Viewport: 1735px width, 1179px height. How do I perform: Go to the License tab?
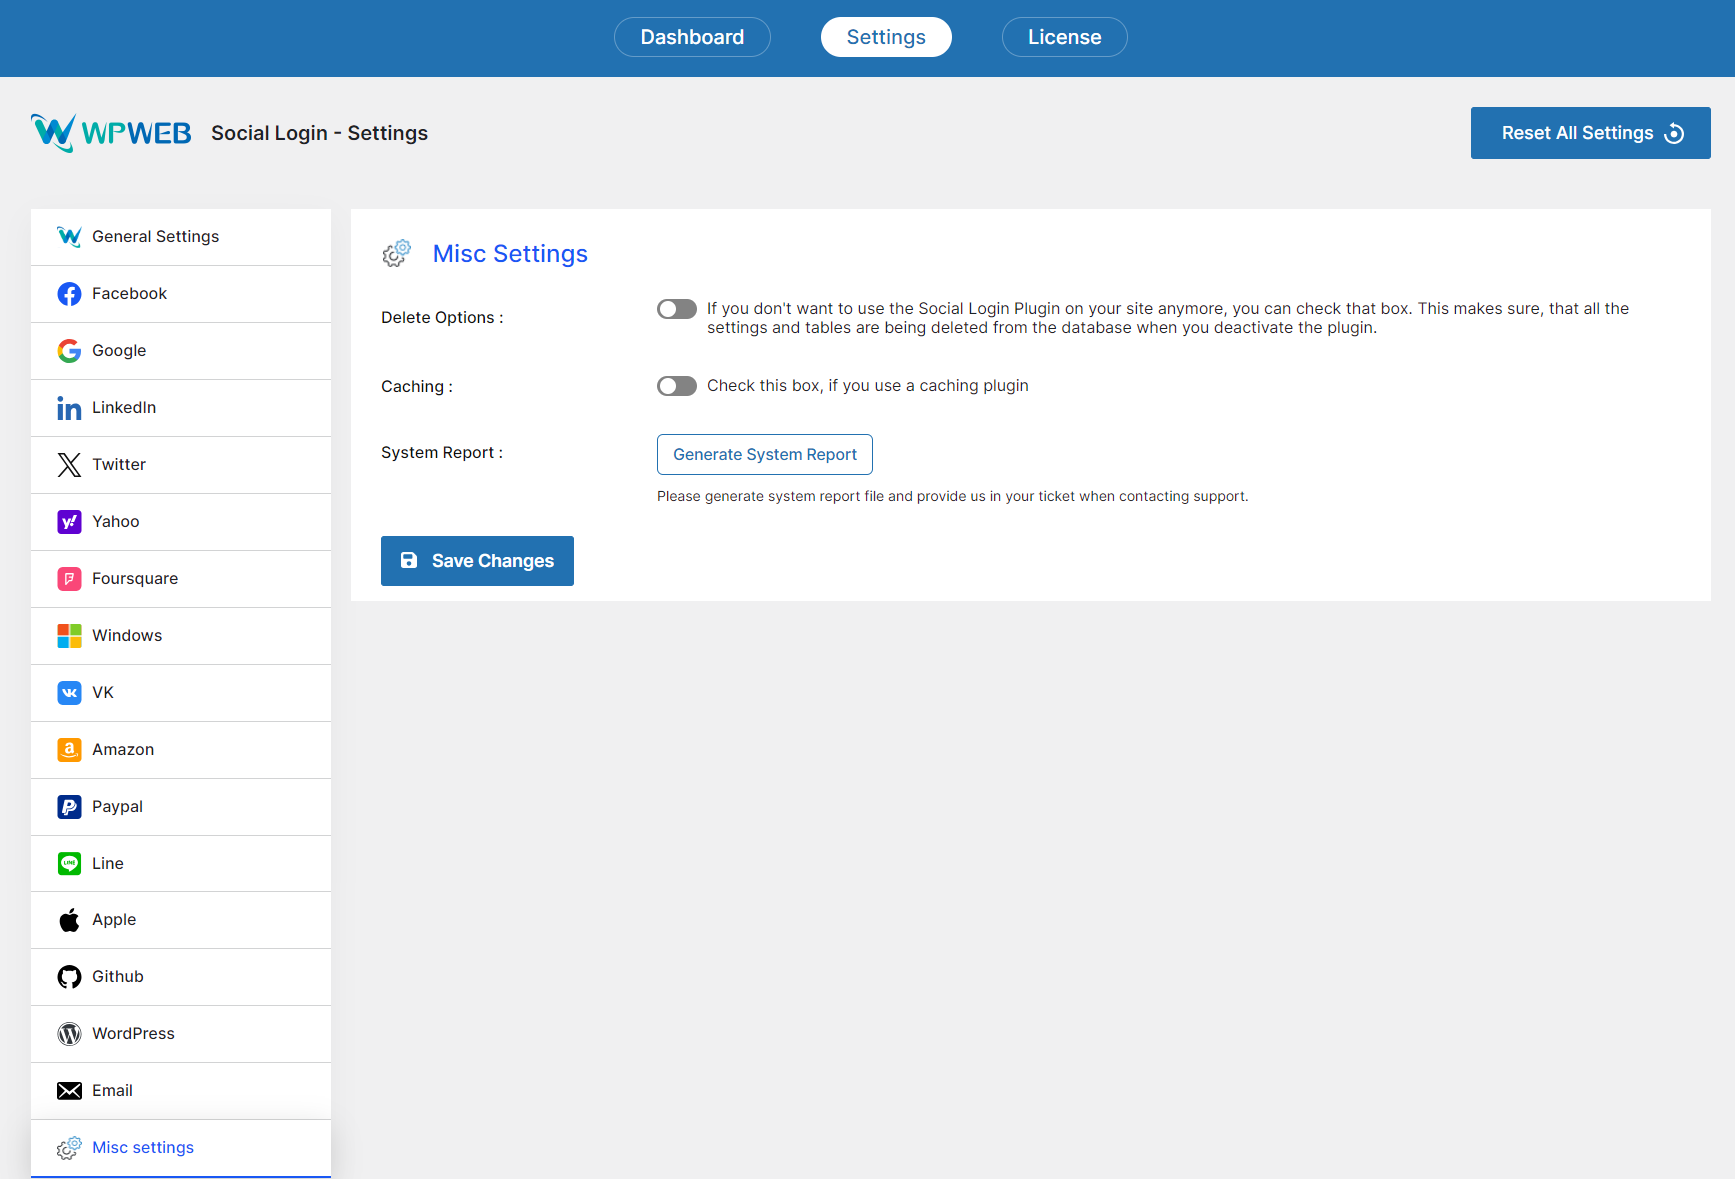1065,37
